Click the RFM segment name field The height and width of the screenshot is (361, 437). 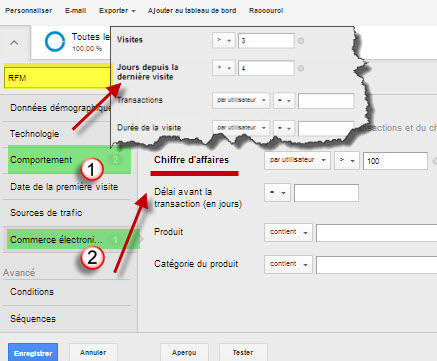(57, 78)
